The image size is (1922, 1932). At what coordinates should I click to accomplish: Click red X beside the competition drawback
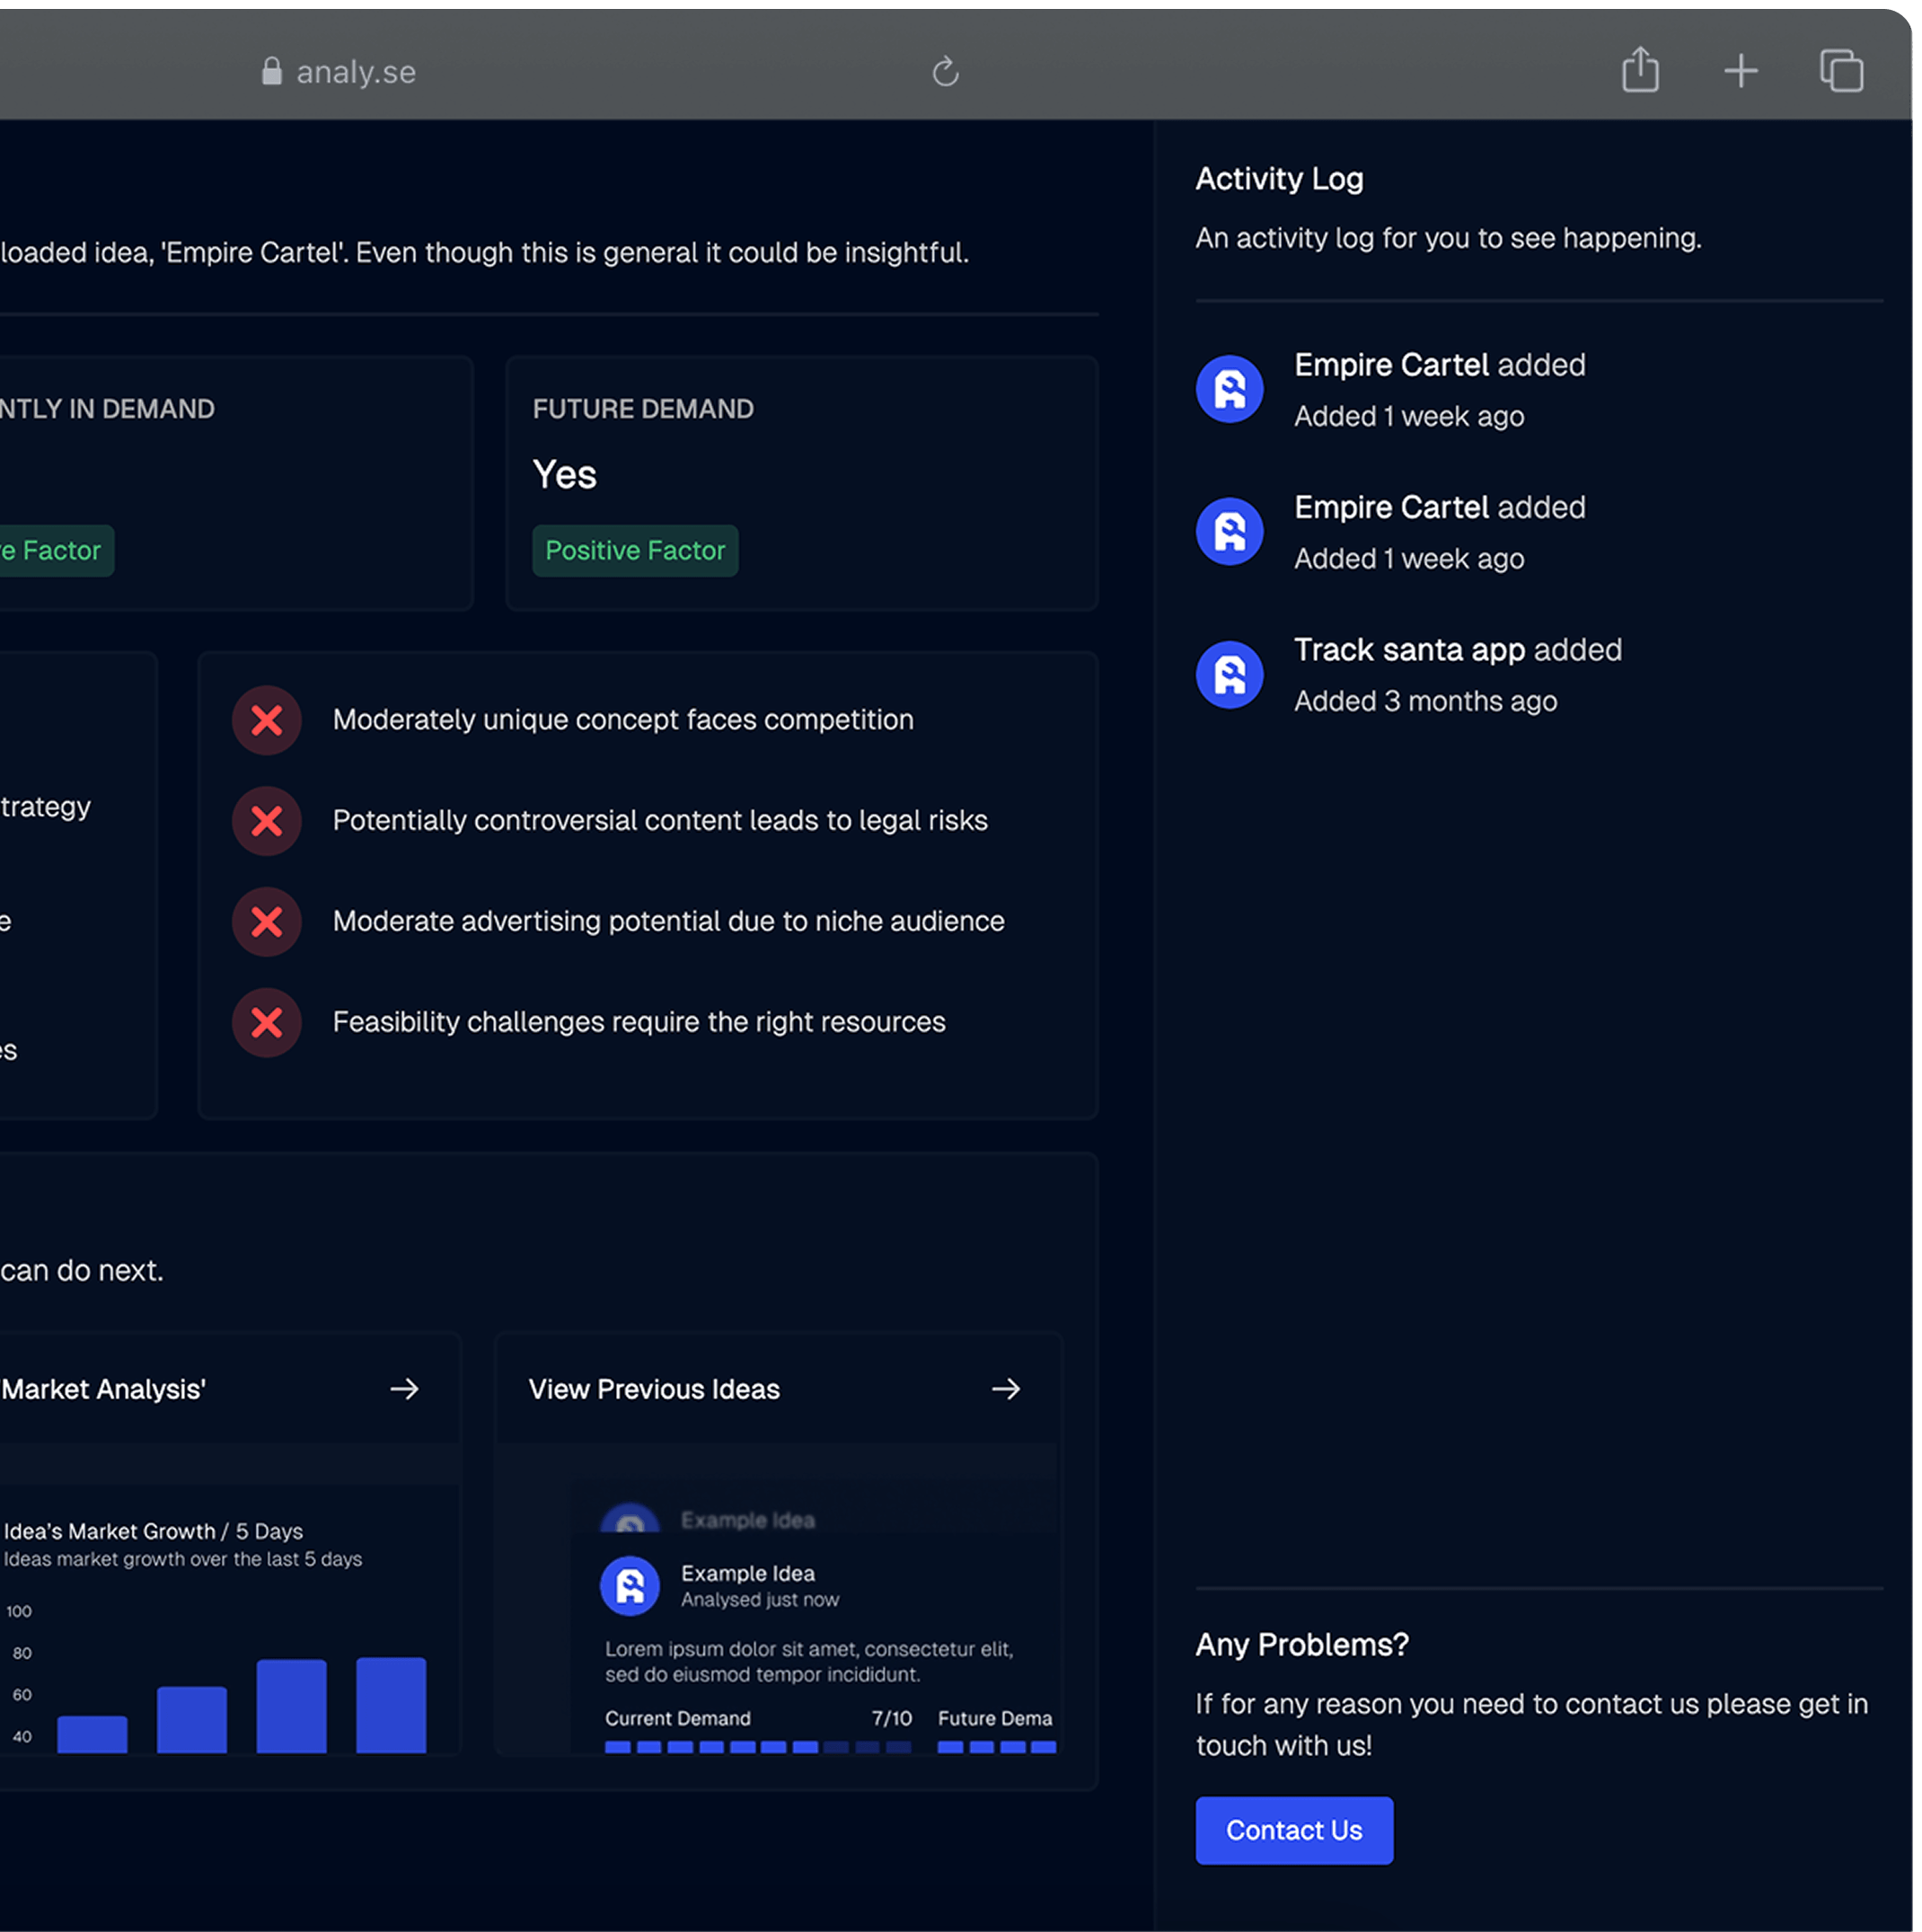[x=267, y=720]
